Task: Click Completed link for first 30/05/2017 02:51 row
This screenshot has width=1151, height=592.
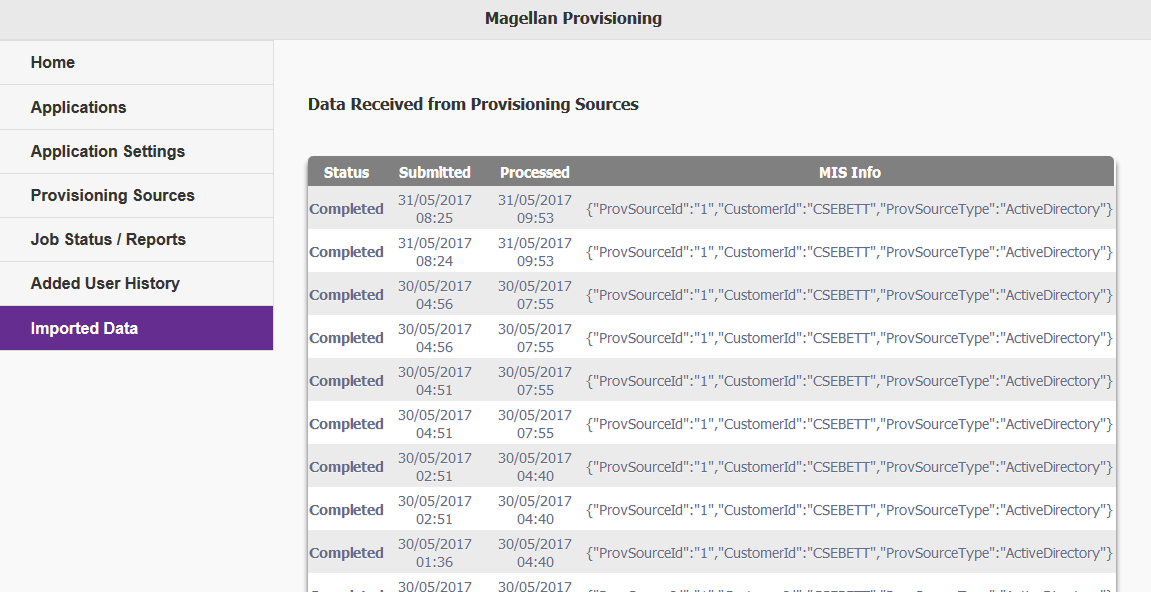Action: point(346,466)
